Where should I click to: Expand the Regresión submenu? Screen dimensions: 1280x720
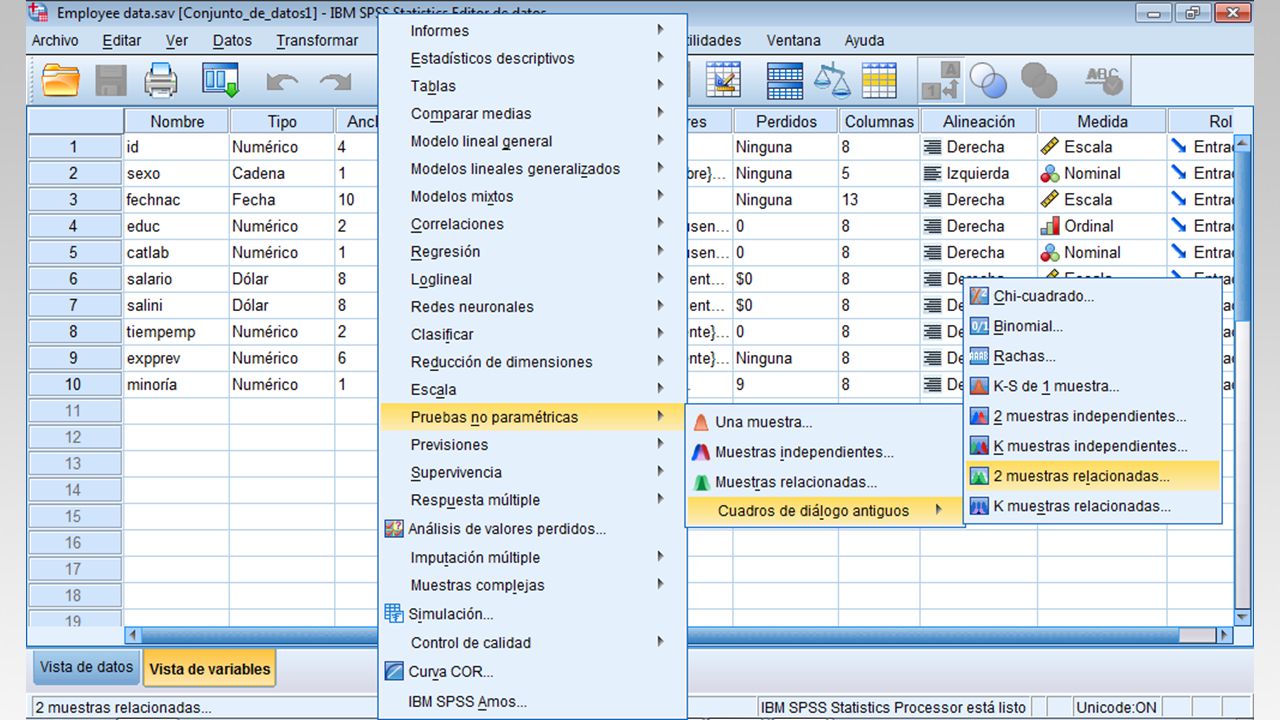pos(532,252)
